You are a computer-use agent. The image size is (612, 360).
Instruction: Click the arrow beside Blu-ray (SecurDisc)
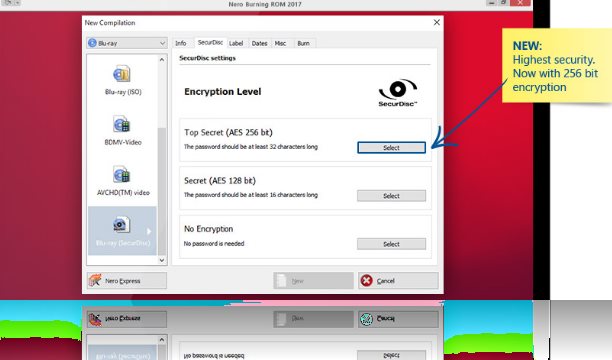coord(149,231)
